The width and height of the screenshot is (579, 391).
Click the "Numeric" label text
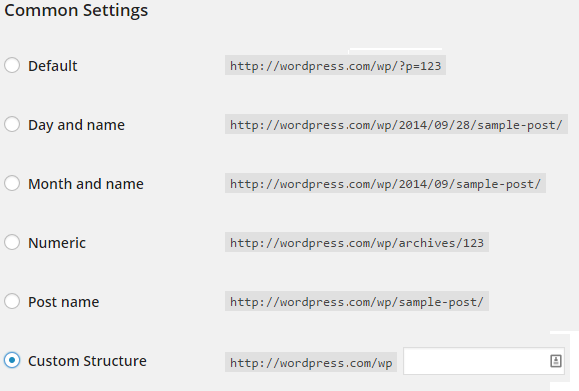57,243
